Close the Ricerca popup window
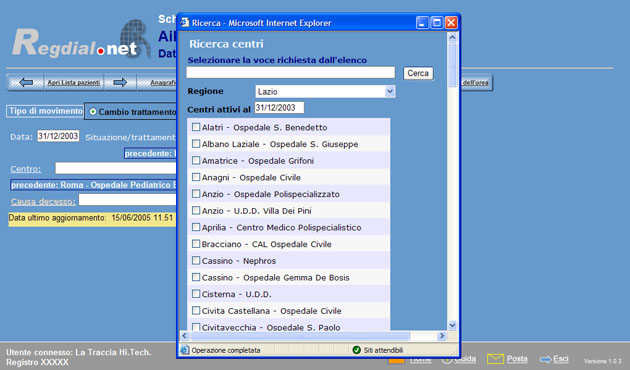630x370 pixels. [x=451, y=22]
